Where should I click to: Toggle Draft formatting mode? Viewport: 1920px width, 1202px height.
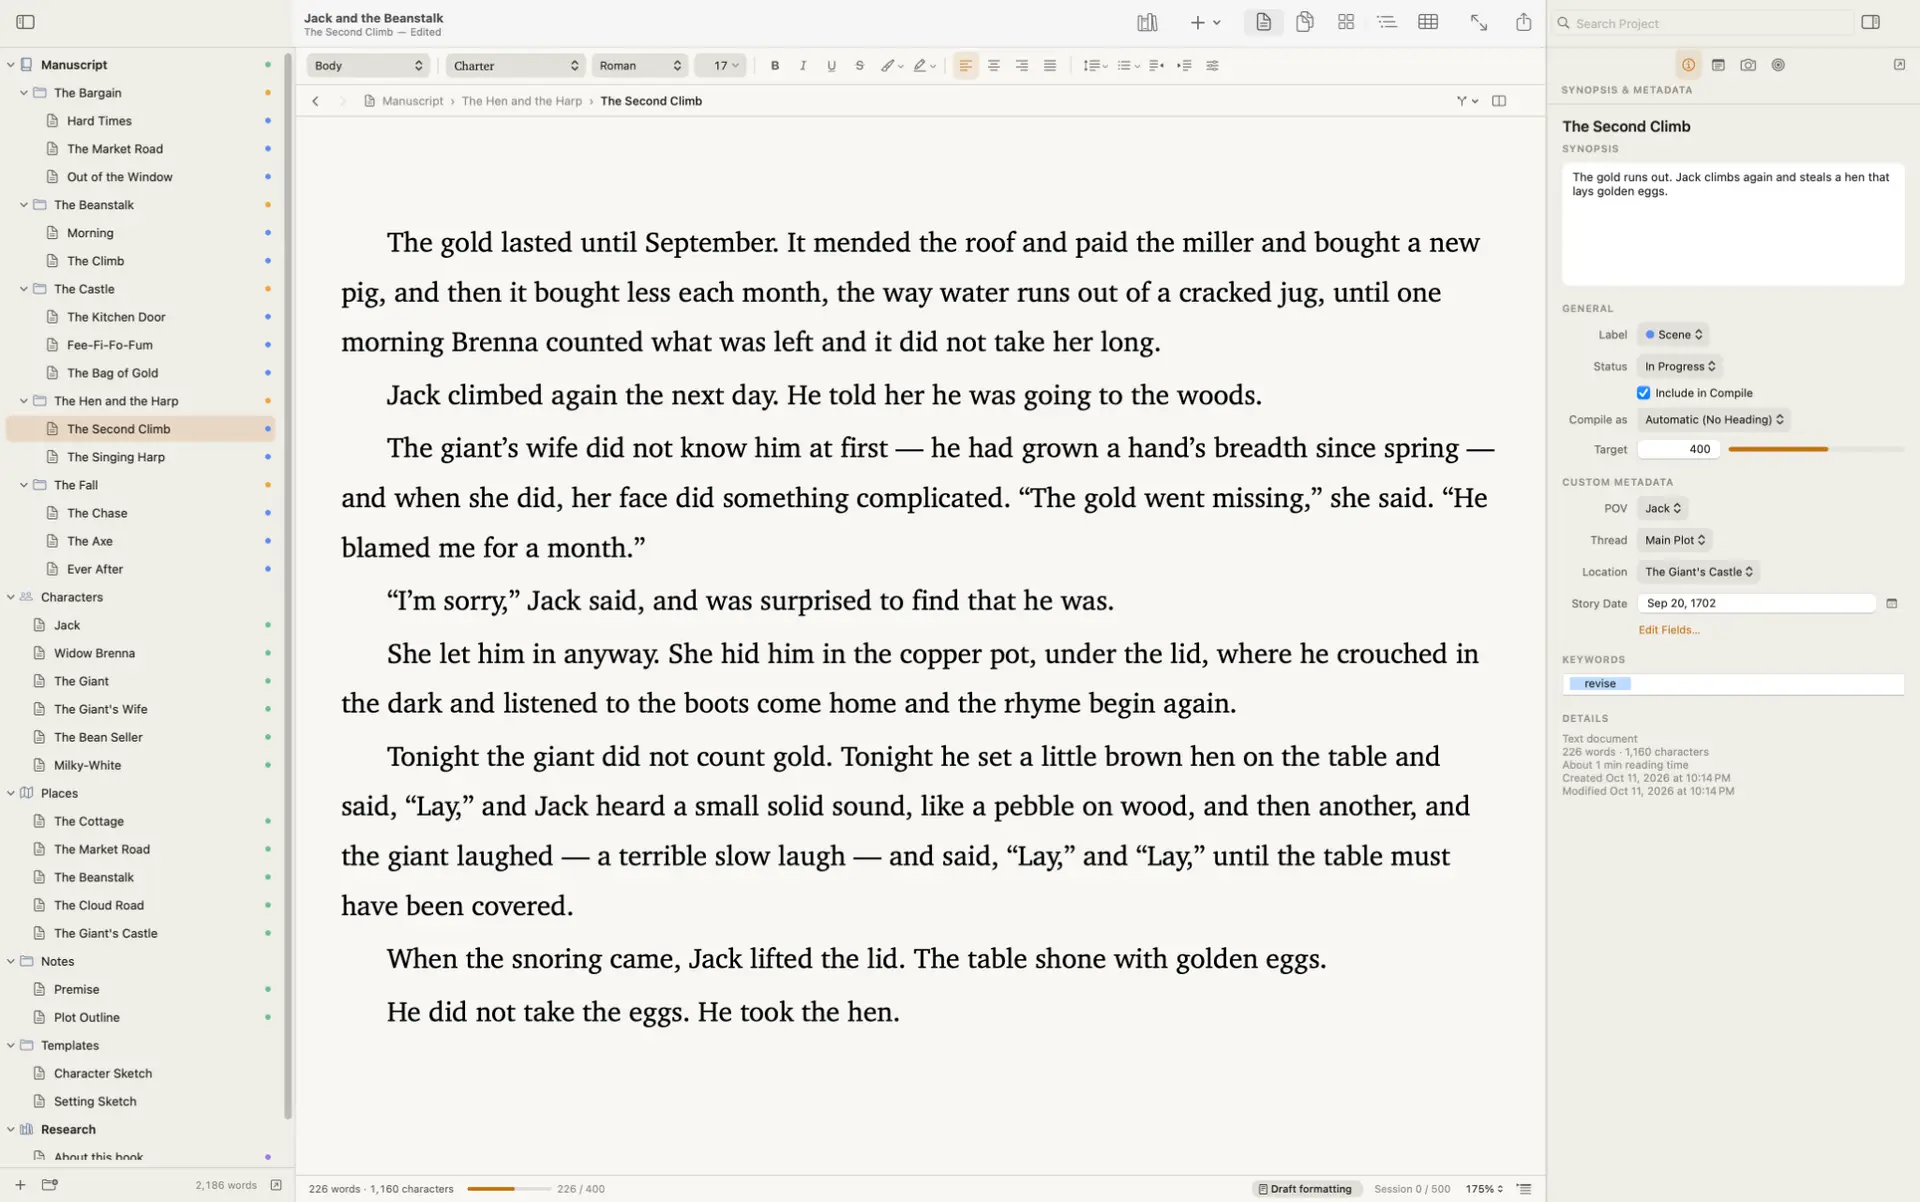click(x=1305, y=1189)
